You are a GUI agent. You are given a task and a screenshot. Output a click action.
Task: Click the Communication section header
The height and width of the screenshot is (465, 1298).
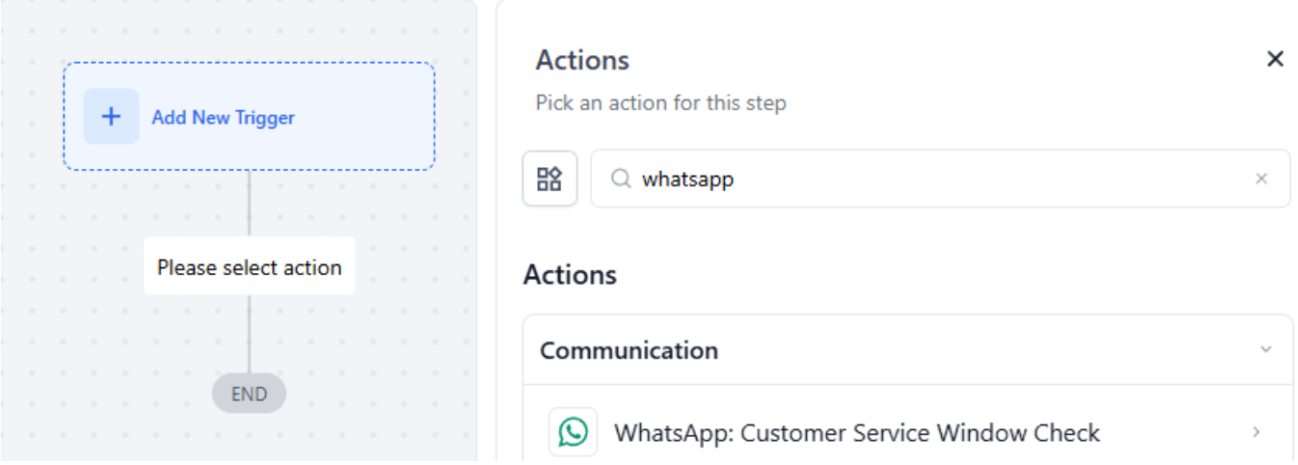point(629,350)
